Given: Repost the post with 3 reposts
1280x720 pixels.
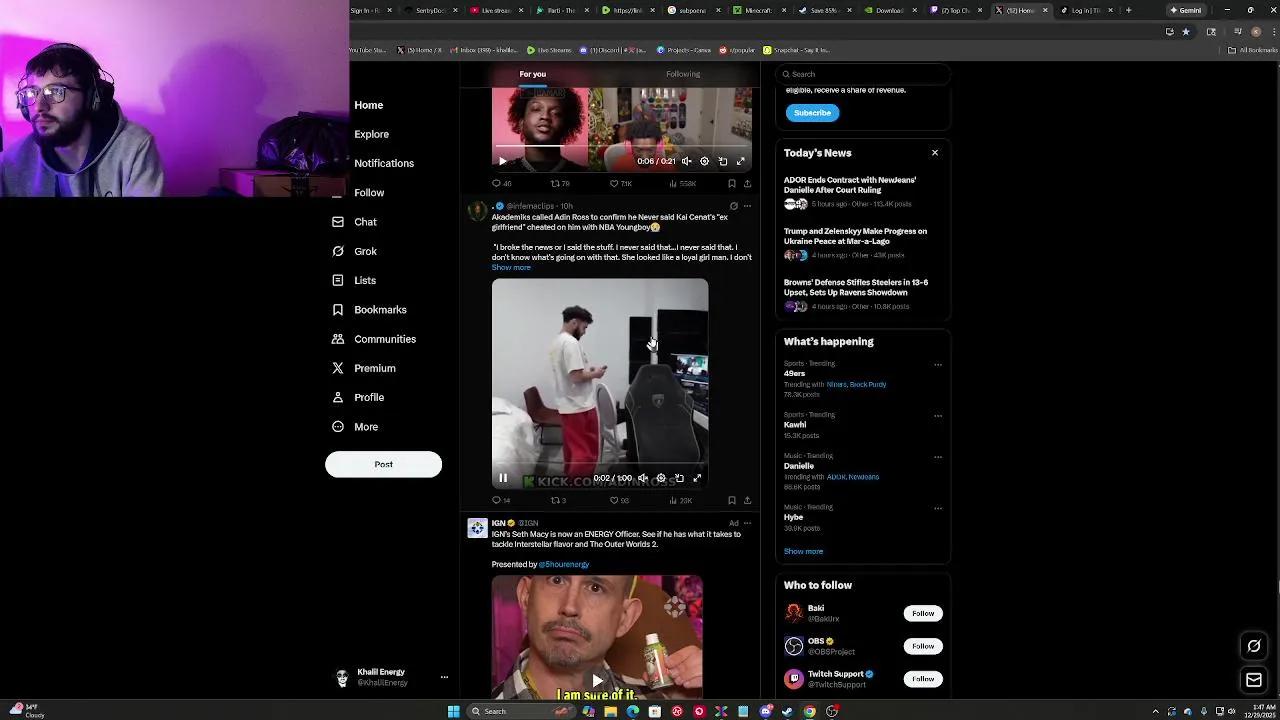Looking at the screenshot, I should pyautogui.click(x=558, y=500).
